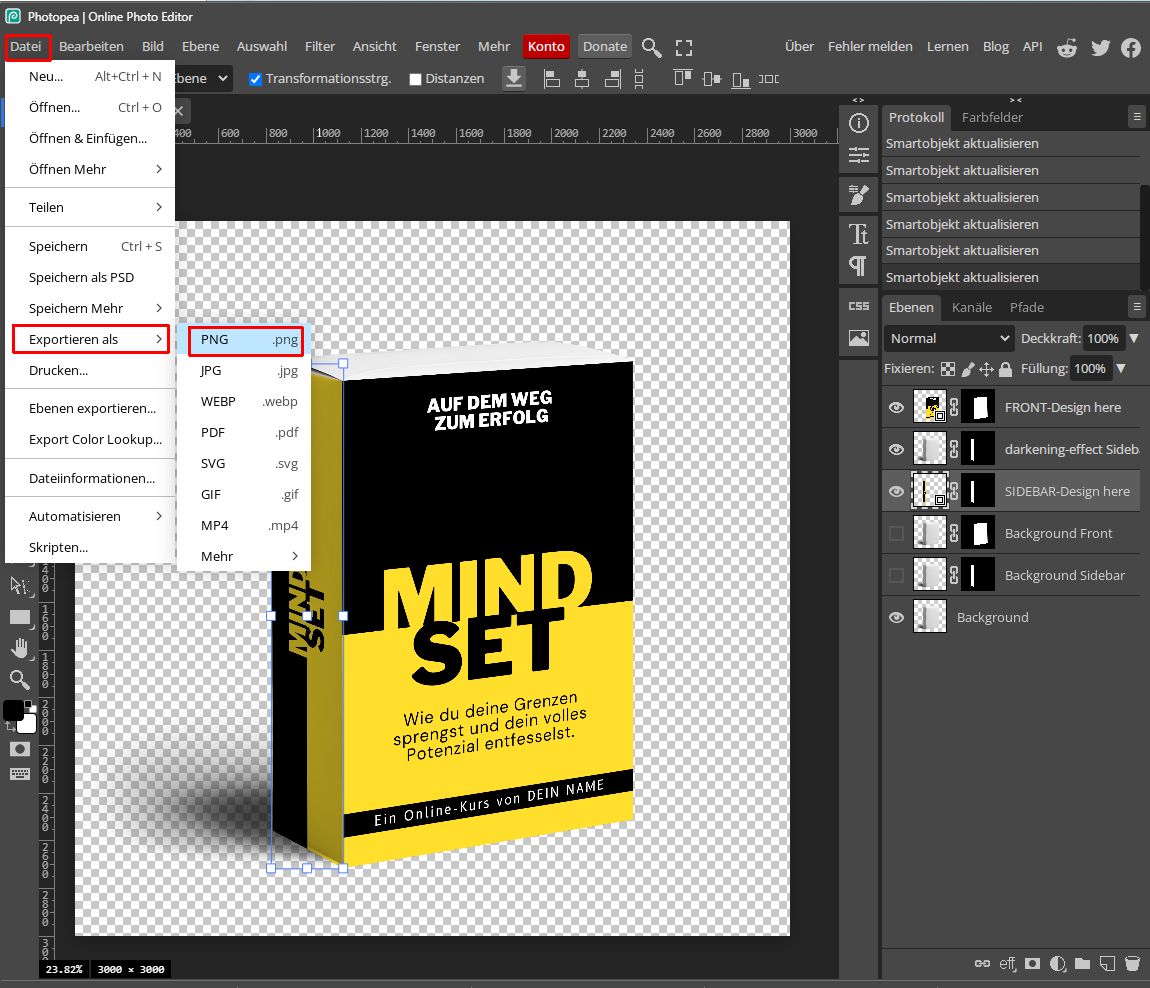The image size is (1150, 988).
Task: Show the Background Front layer
Action: [x=896, y=533]
